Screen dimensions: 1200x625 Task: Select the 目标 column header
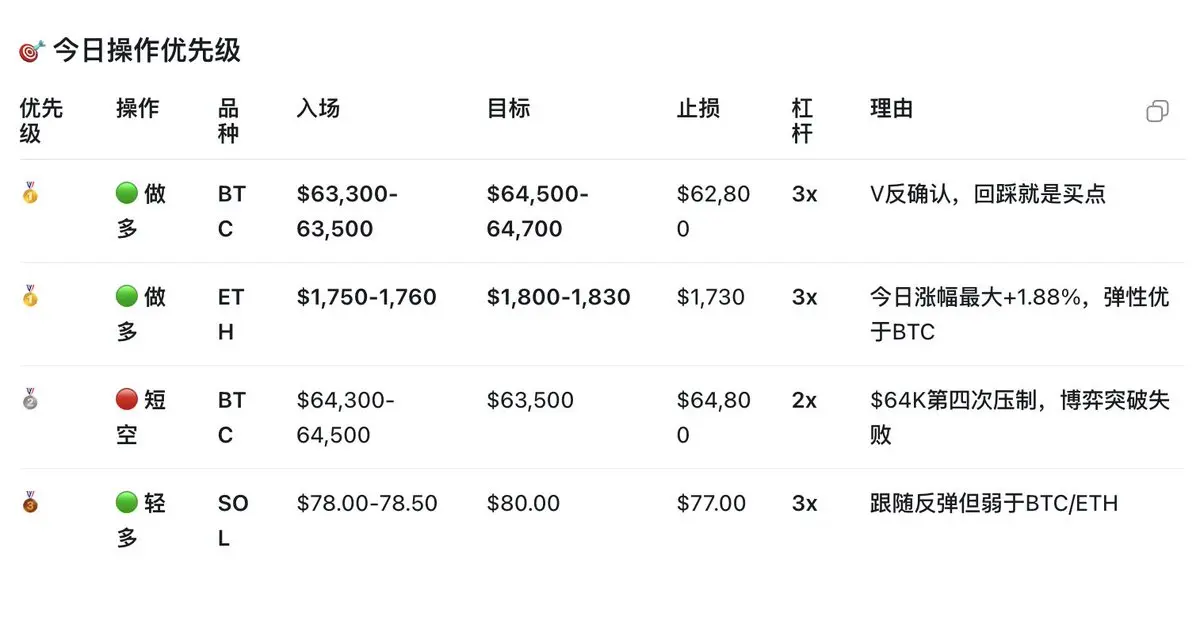click(508, 108)
